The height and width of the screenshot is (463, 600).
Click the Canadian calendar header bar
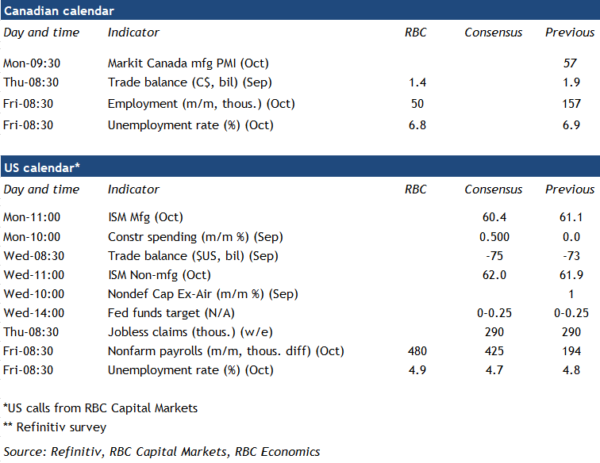click(300, 12)
